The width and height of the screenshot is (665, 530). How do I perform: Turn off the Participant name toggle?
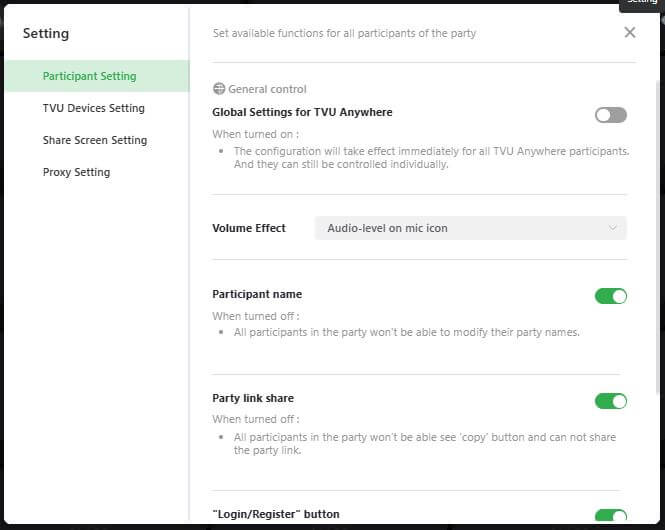click(x=610, y=296)
